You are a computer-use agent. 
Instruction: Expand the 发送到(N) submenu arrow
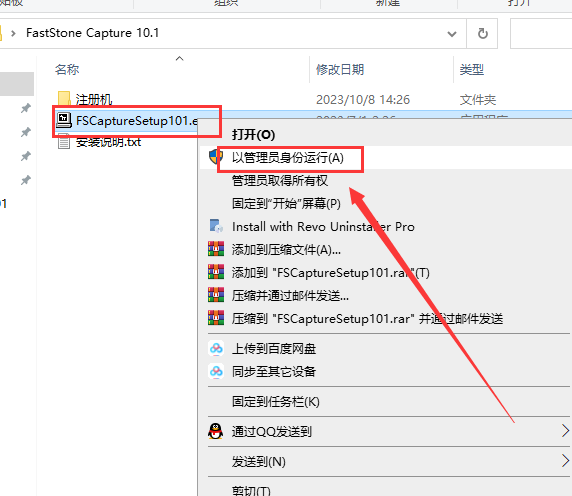(x=565, y=461)
